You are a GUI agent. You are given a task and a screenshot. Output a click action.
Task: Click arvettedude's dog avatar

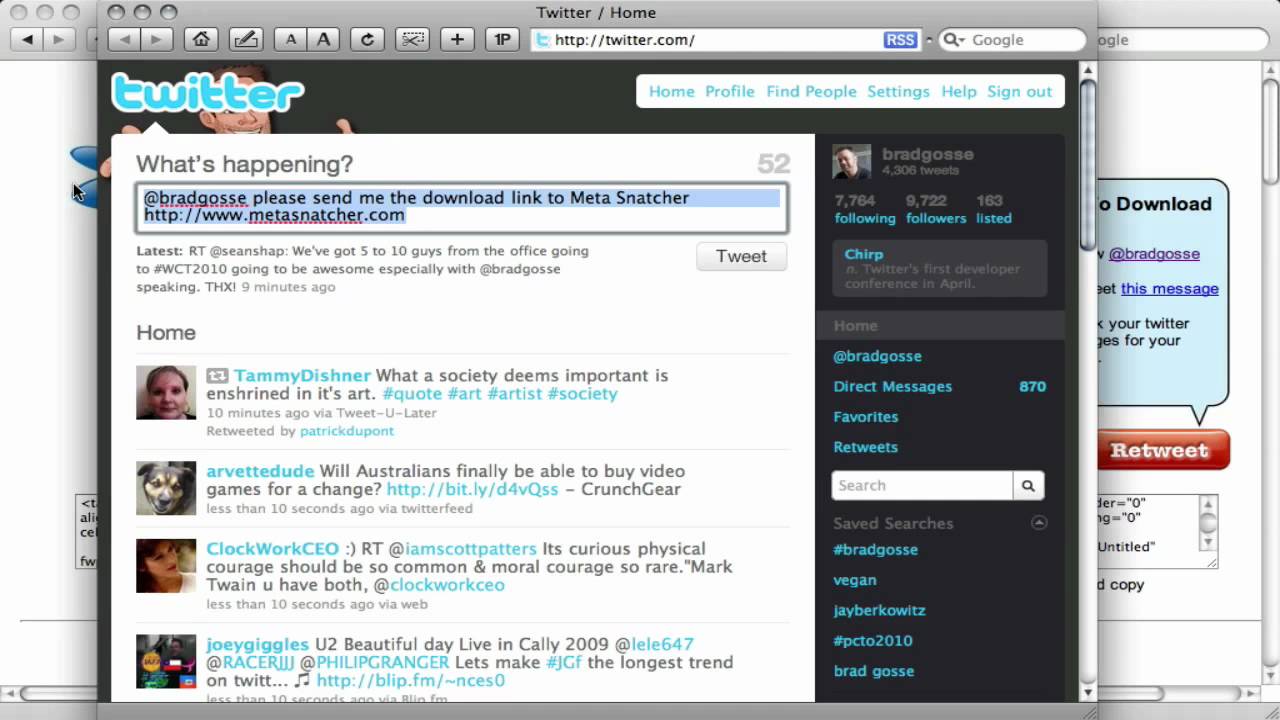(x=166, y=488)
